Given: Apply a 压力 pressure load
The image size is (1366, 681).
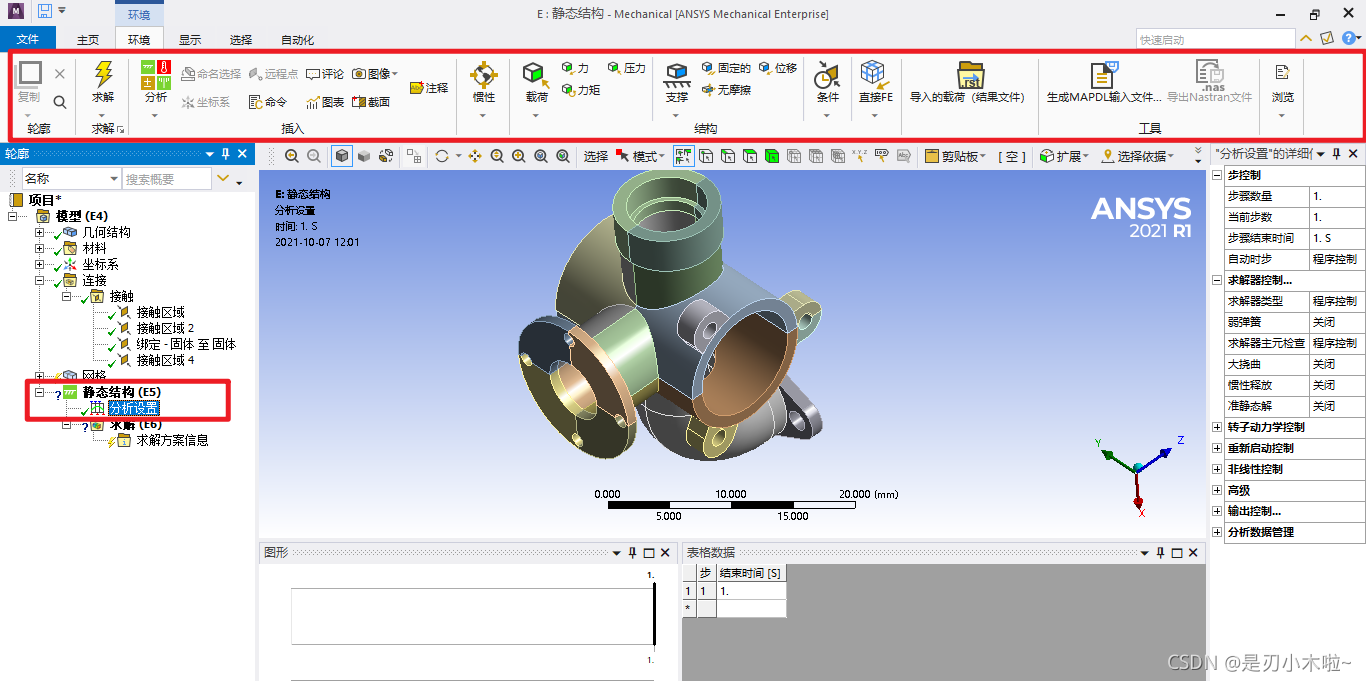Looking at the screenshot, I should point(627,68).
